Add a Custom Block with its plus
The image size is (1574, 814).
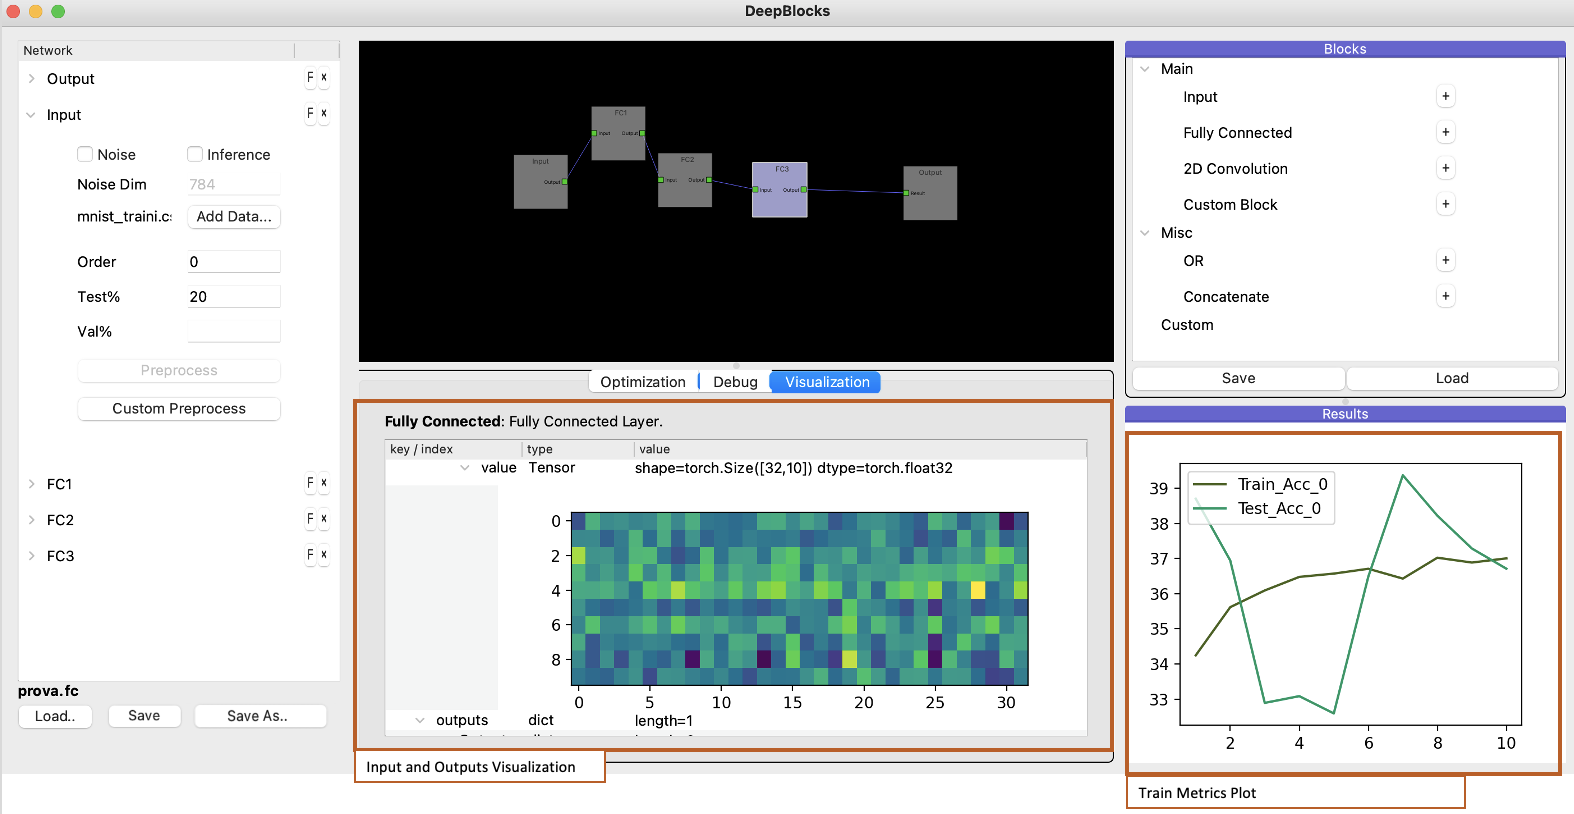1445,204
